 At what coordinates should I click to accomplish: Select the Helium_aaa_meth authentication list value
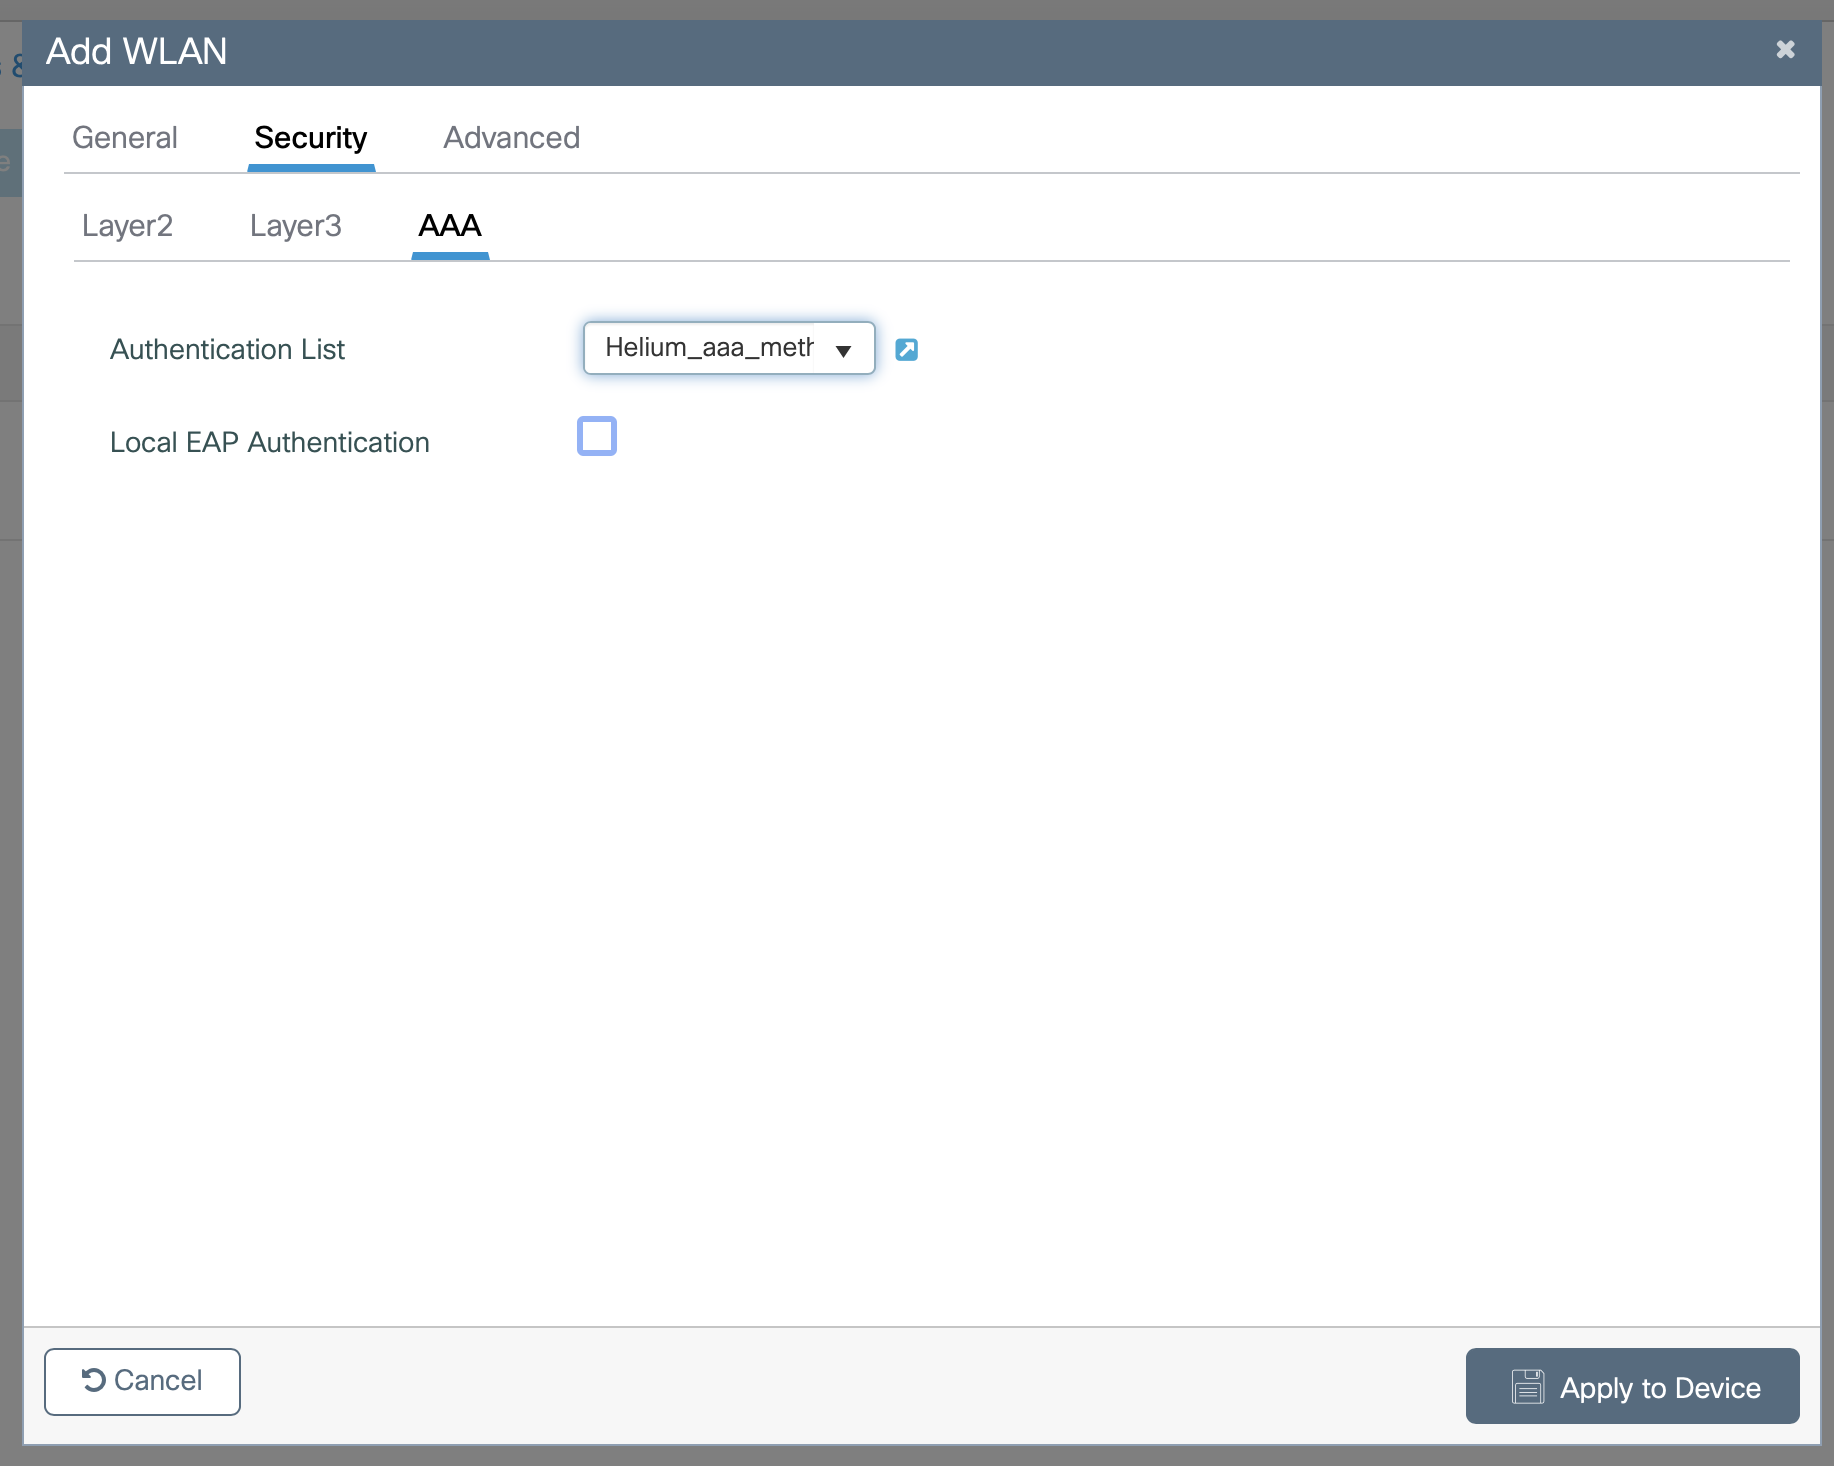[x=709, y=348]
